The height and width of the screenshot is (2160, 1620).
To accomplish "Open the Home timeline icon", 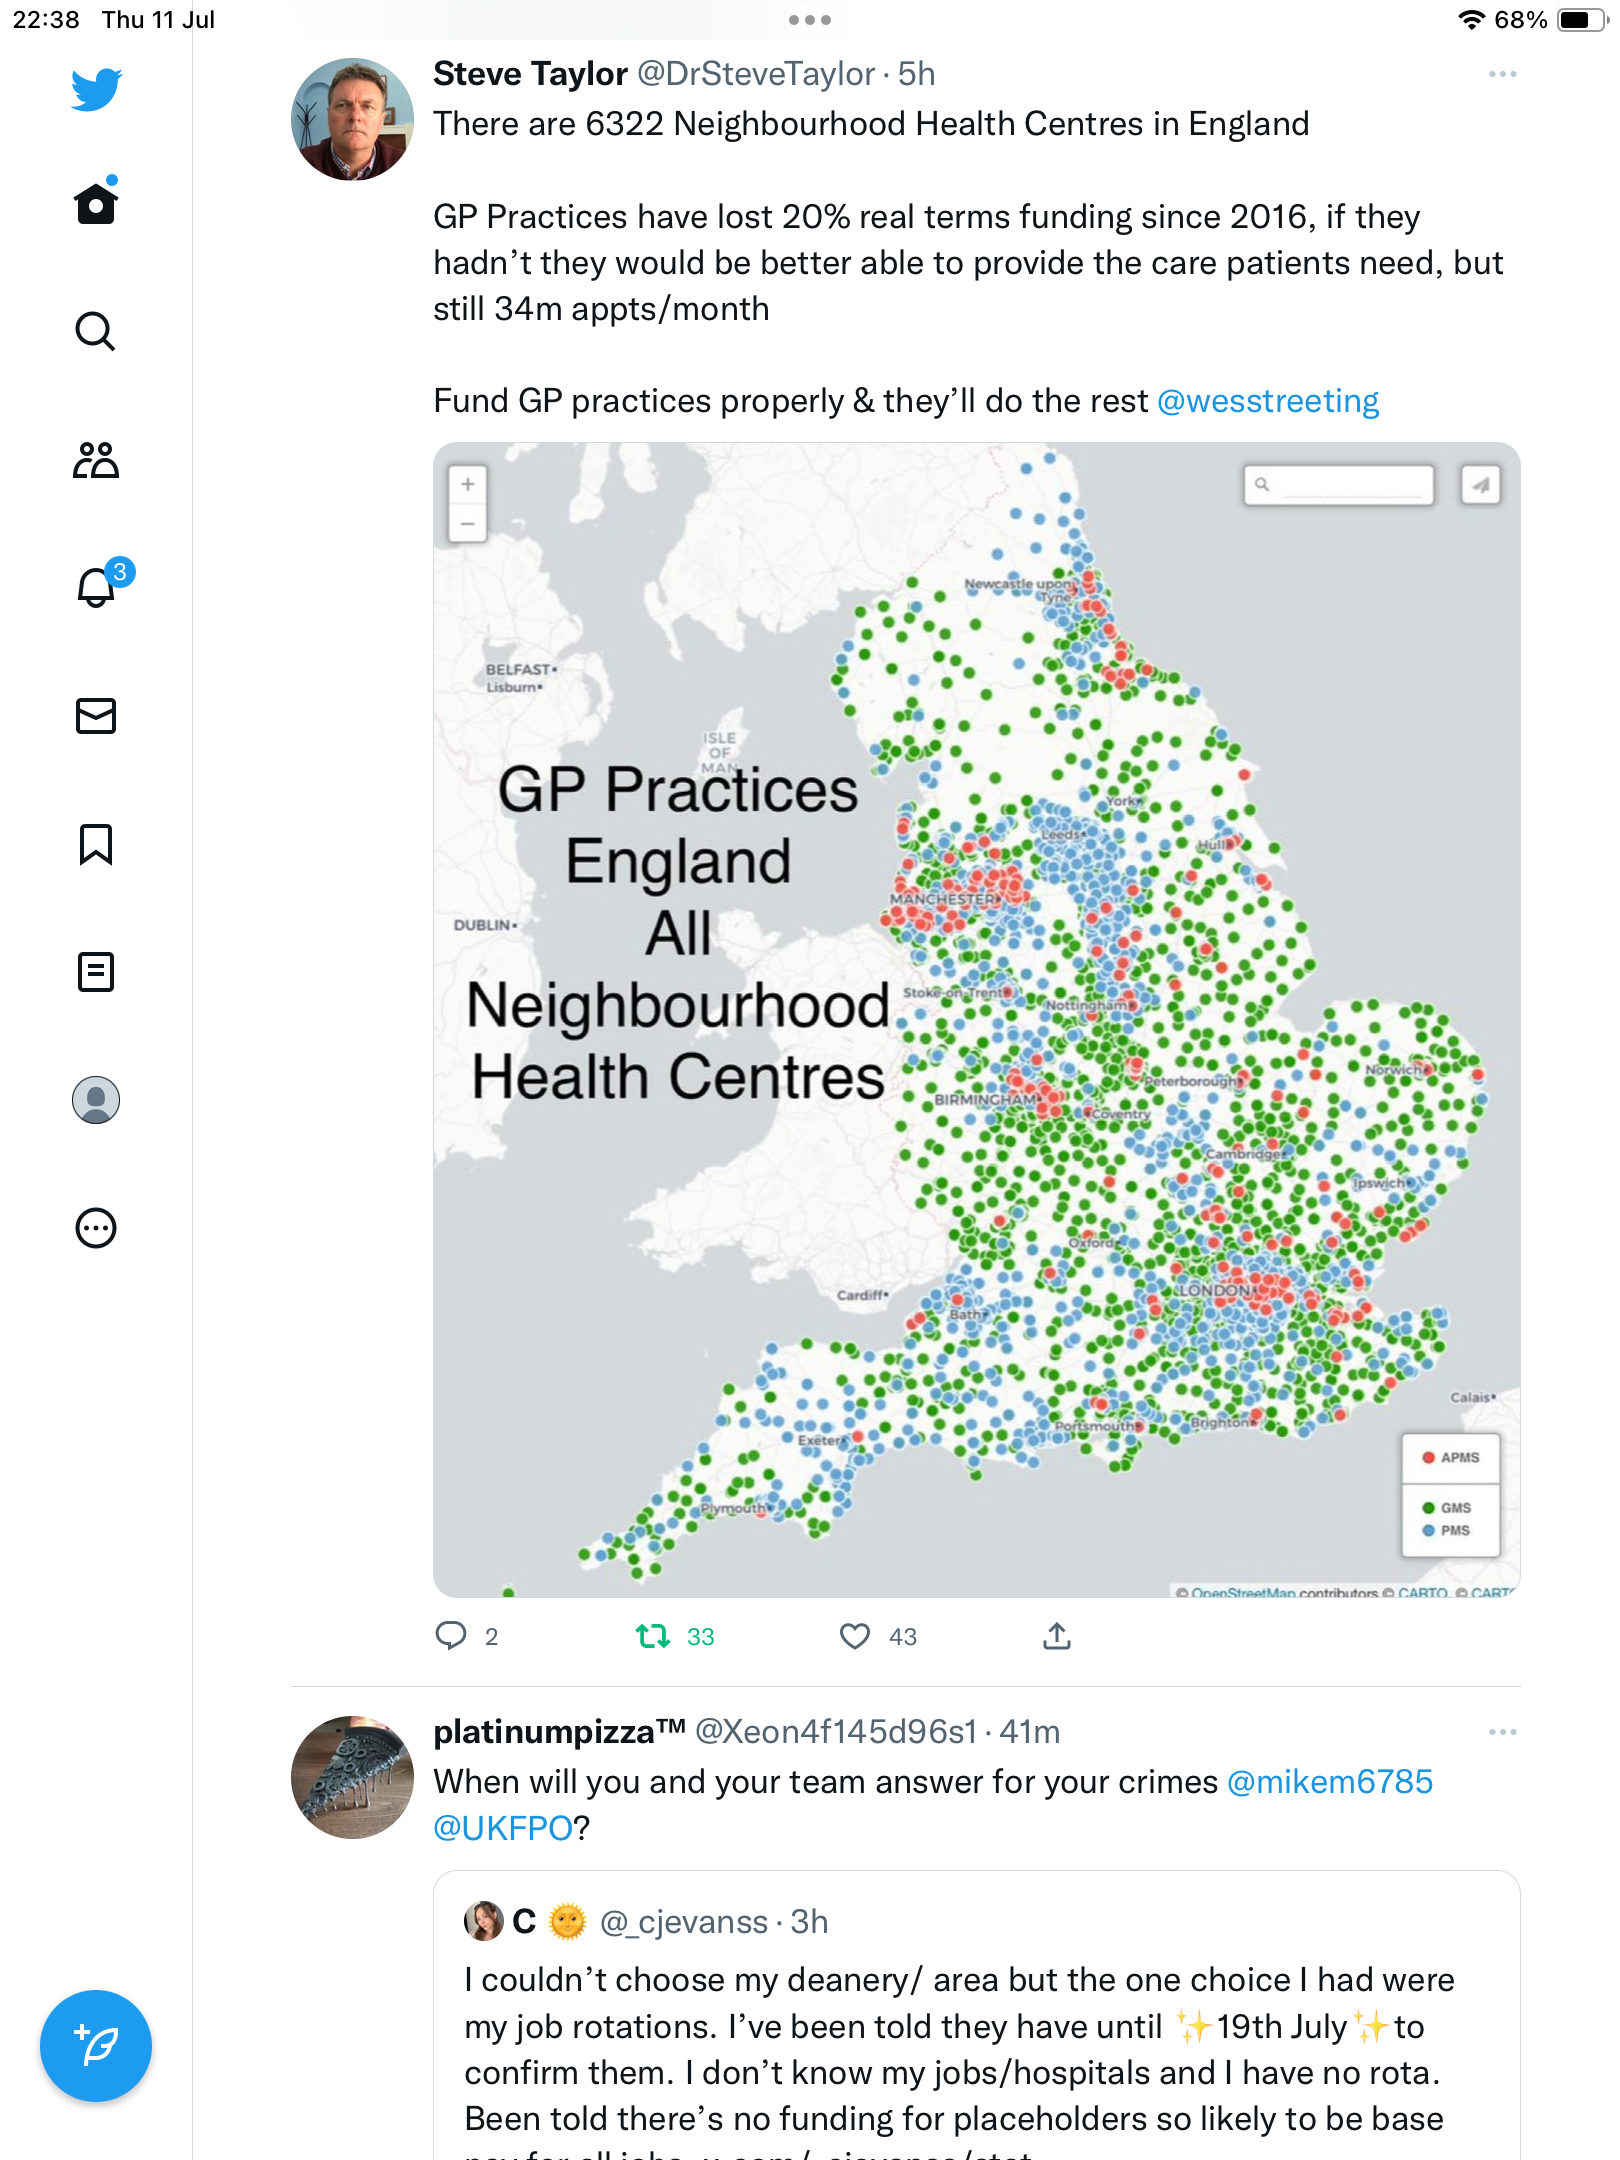I will click(x=96, y=204).
